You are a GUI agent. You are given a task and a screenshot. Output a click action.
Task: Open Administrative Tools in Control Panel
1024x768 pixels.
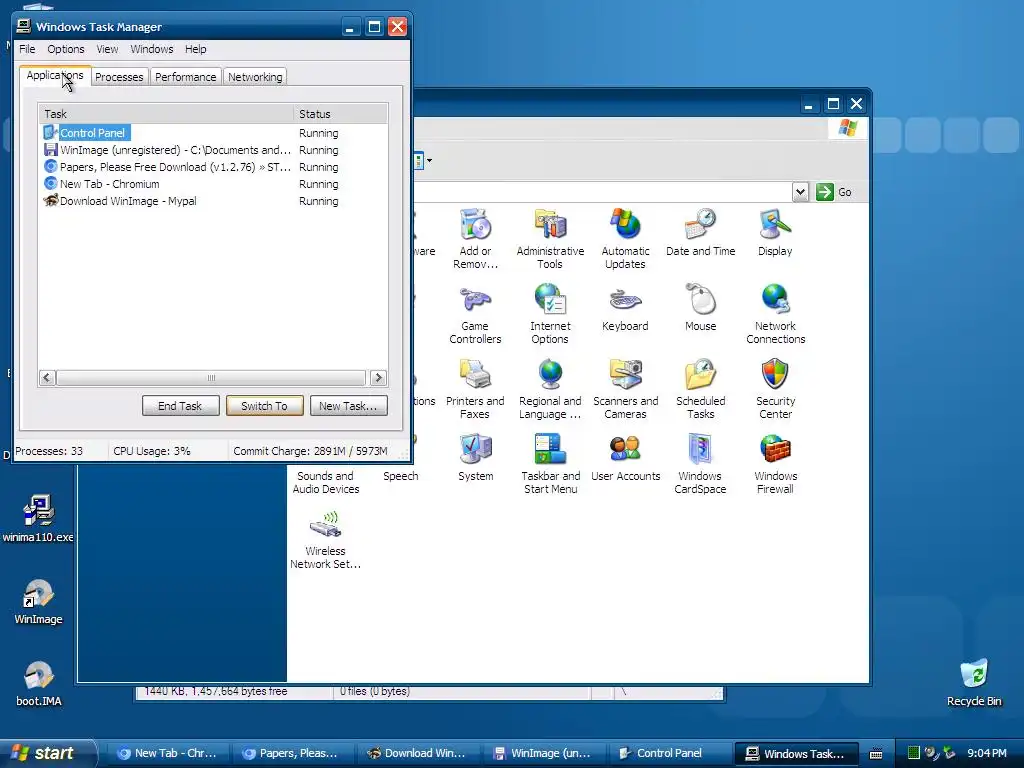(x=550, y=238)
